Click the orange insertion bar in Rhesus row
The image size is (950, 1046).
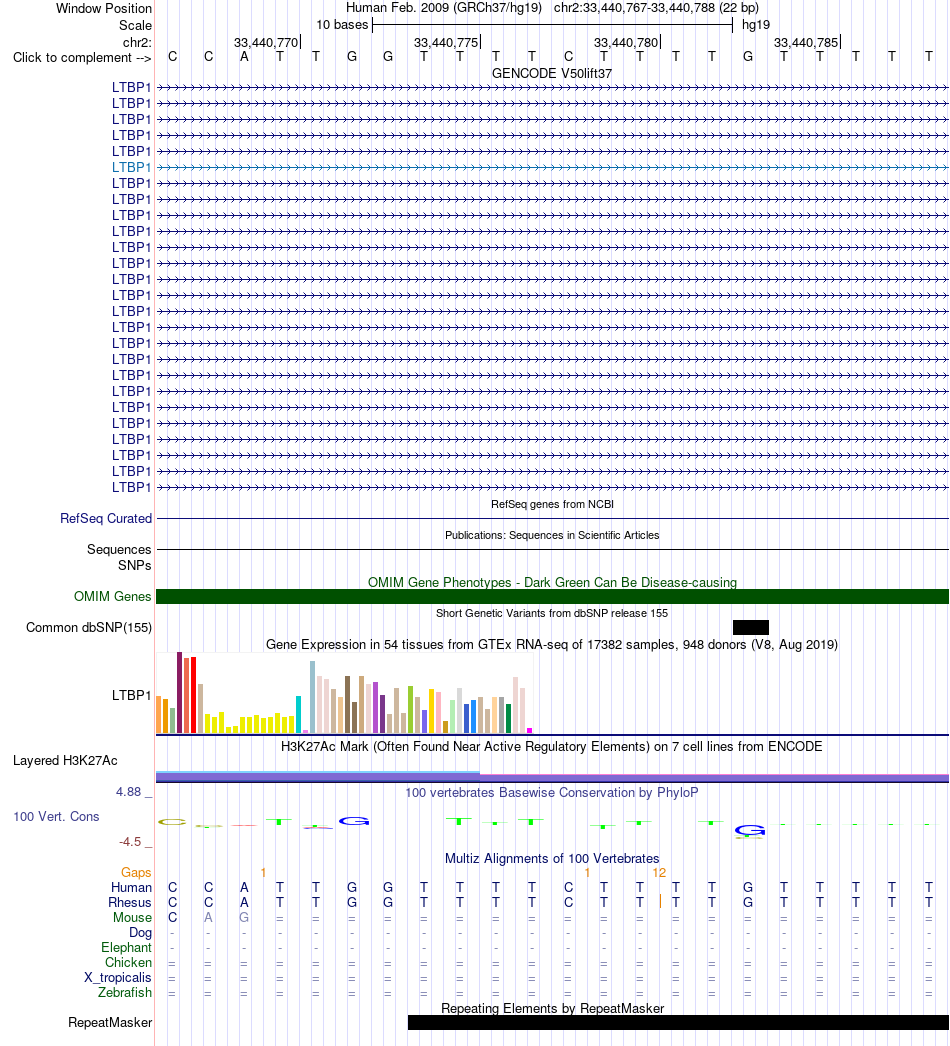point(660,902)
